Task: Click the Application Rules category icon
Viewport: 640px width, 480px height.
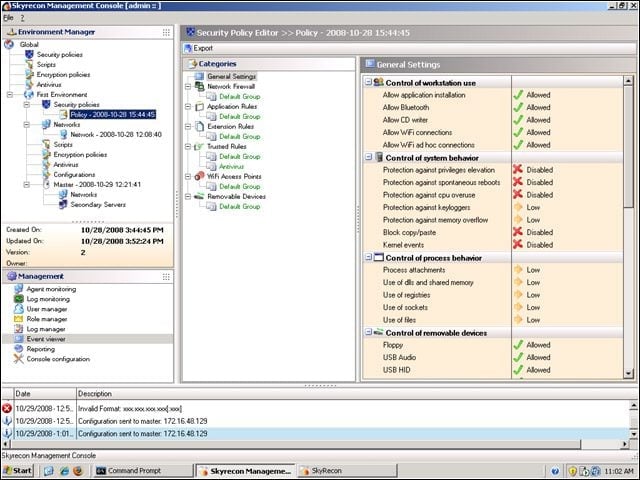Action: coord(199,106)
